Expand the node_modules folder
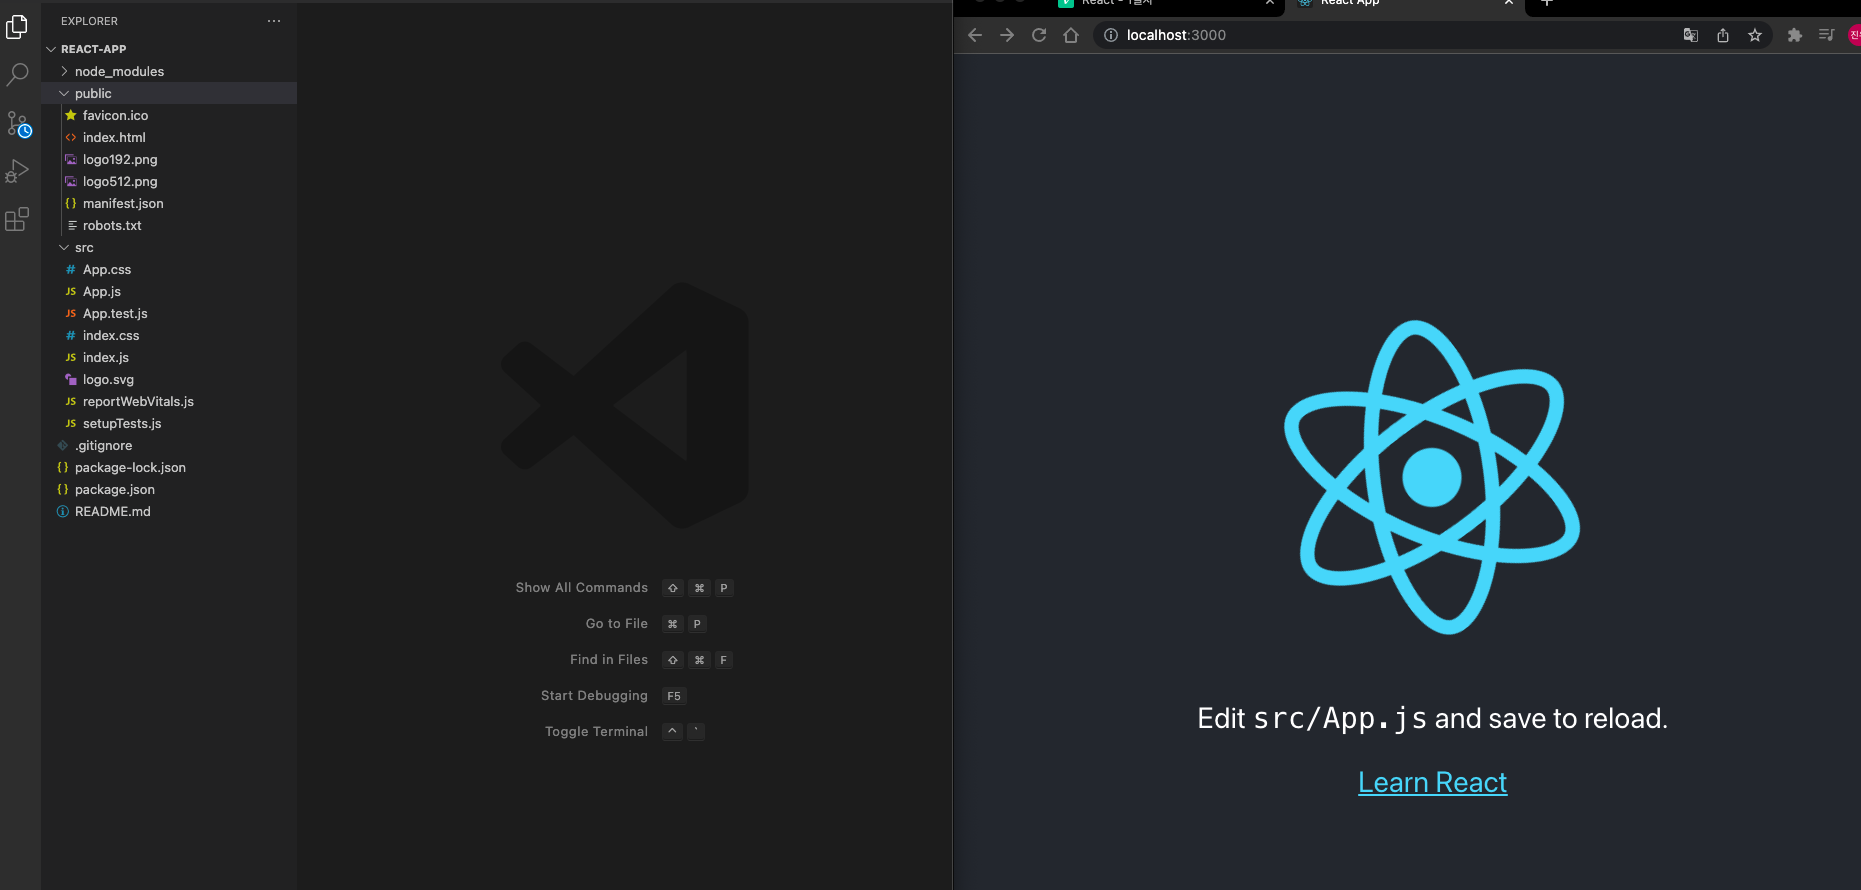Image resolution: width=1861 pixels, height=890 pixels. tap(169, 71)
